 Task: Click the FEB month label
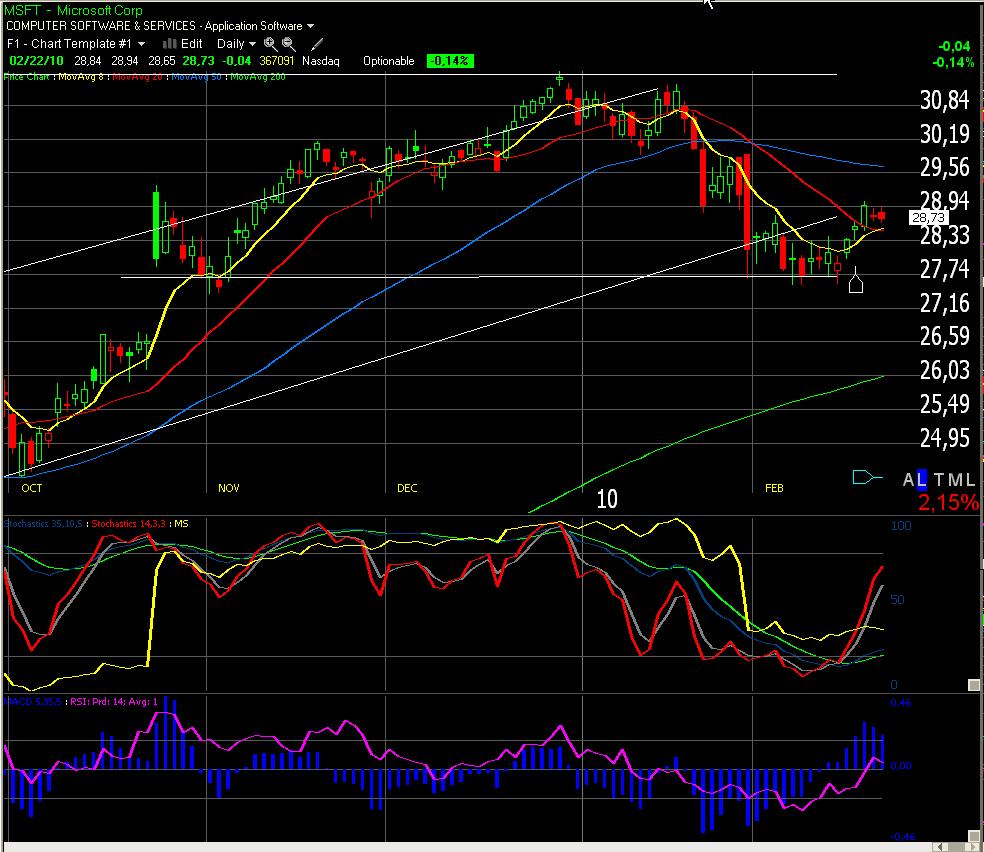[774, 488]
